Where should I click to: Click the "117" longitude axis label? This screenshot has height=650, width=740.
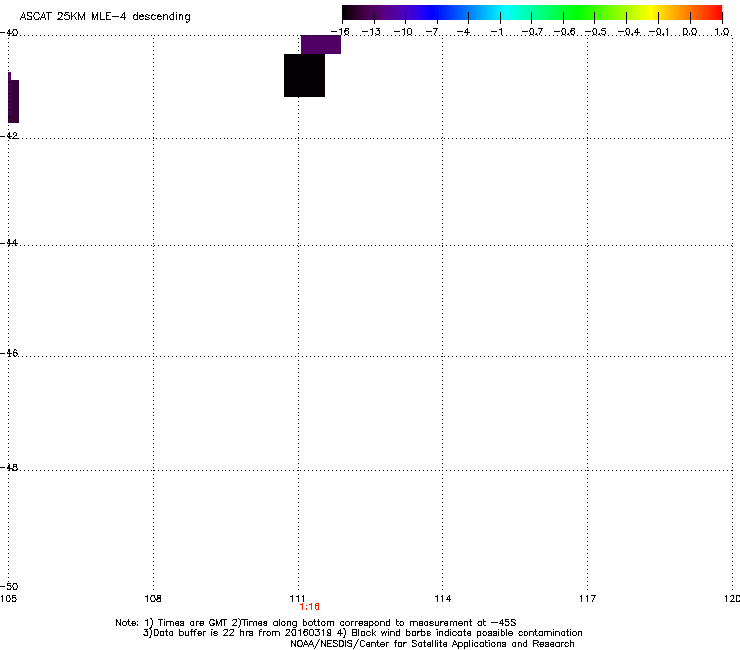click(588, 599)
